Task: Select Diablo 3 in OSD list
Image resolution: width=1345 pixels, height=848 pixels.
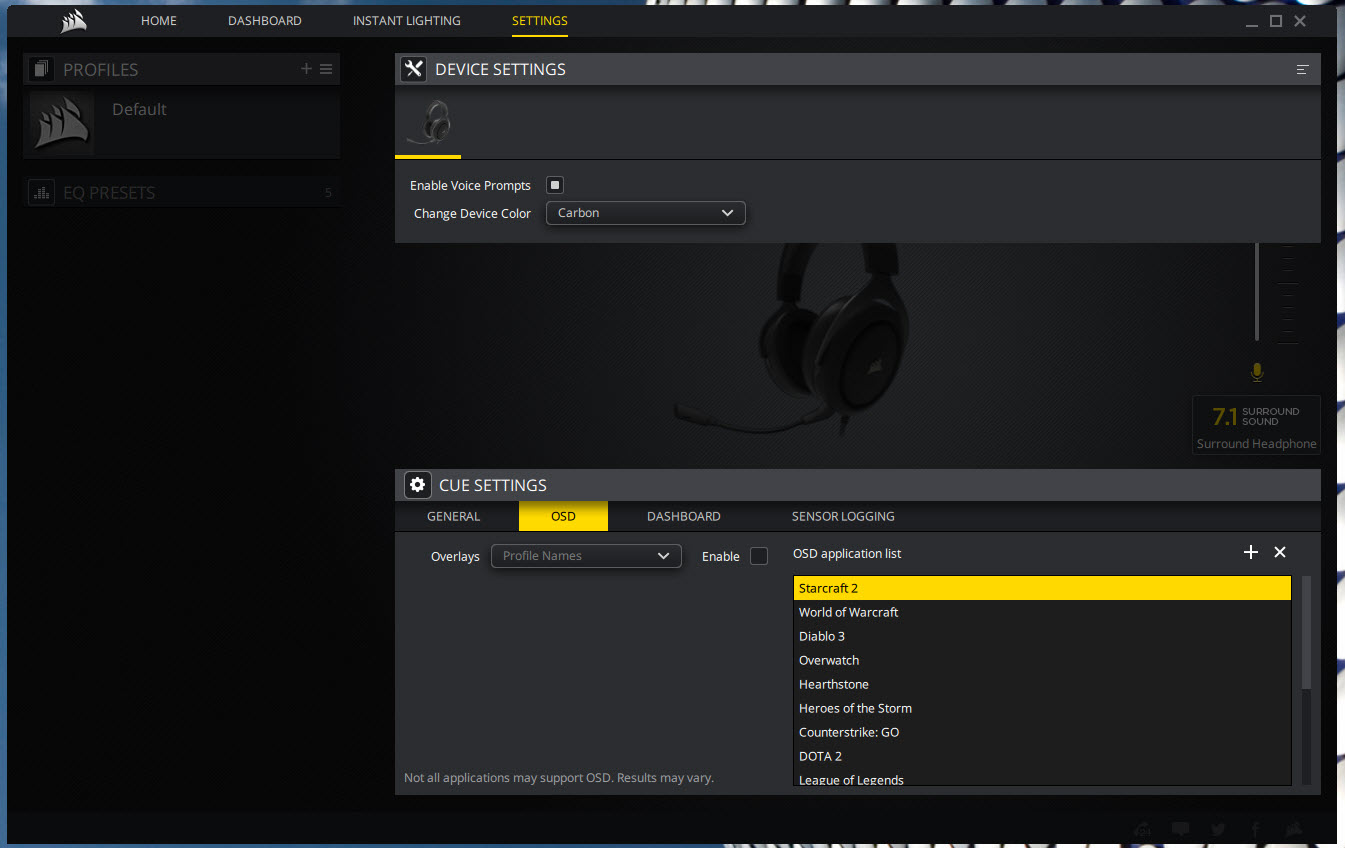Action: pyautogui.click(x=1042, y=636)
